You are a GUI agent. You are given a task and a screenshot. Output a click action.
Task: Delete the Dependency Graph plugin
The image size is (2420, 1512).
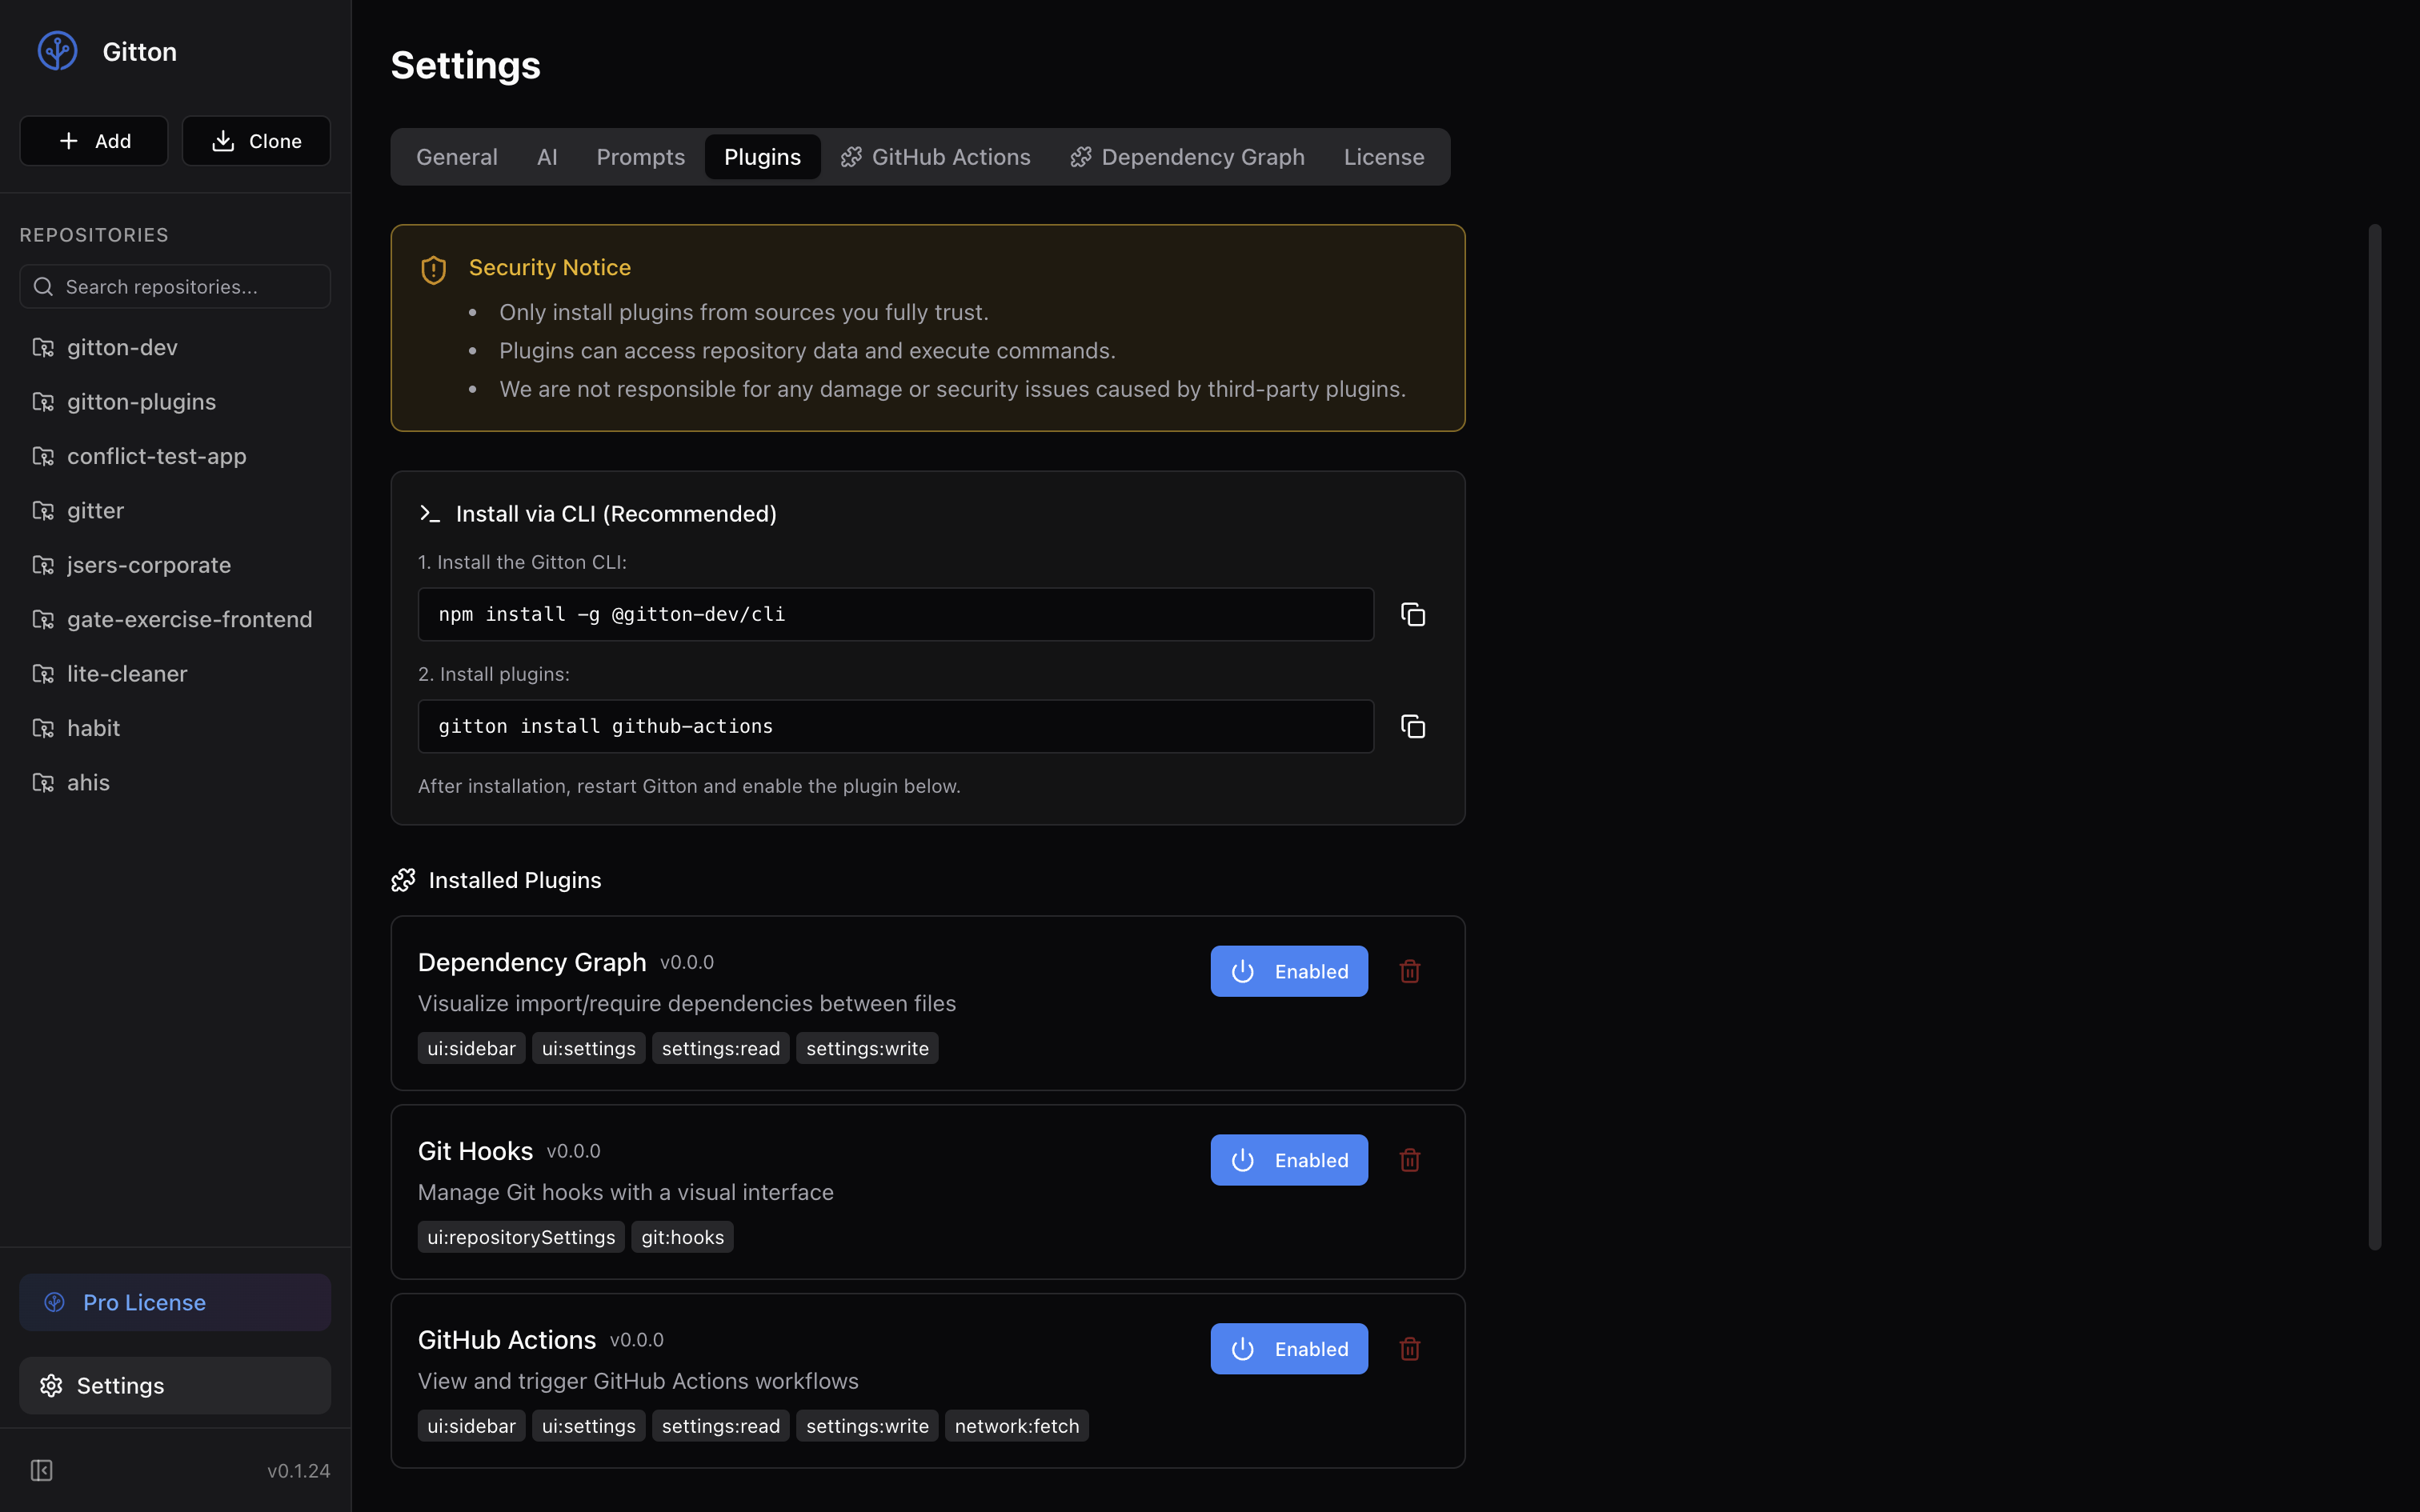point(1410,971)
